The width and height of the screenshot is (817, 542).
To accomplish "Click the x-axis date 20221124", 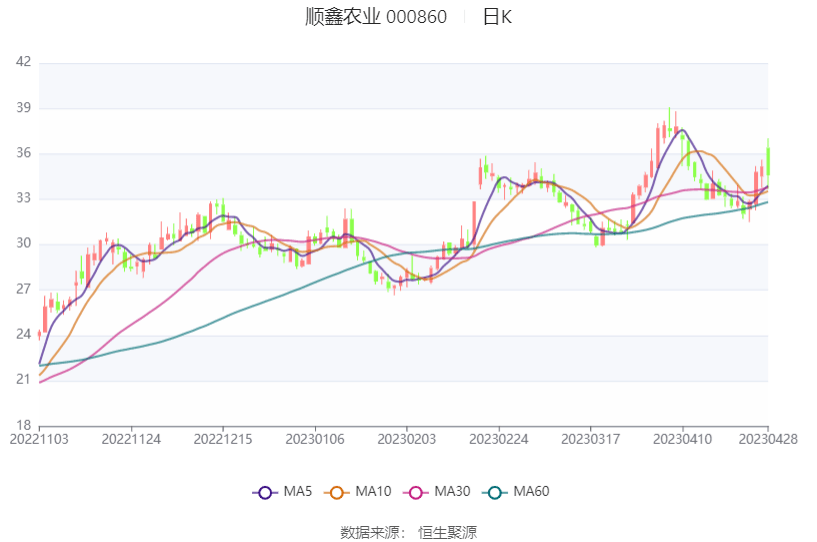I will [x=131, y=439].
